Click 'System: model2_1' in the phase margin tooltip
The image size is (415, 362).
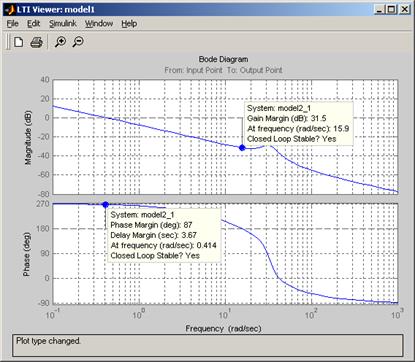coord(142,215)
